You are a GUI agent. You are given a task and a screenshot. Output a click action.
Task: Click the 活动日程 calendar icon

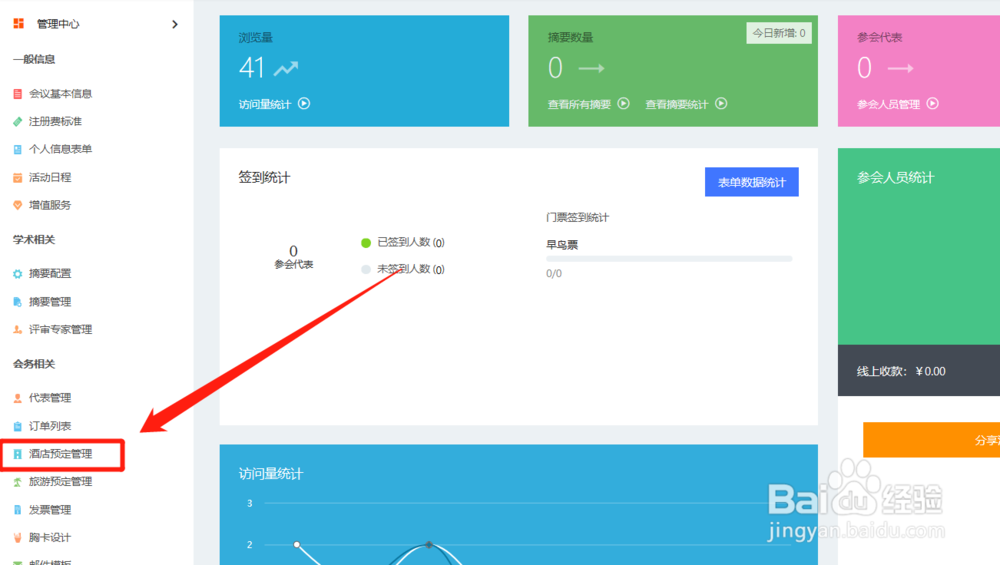[17, 177]
